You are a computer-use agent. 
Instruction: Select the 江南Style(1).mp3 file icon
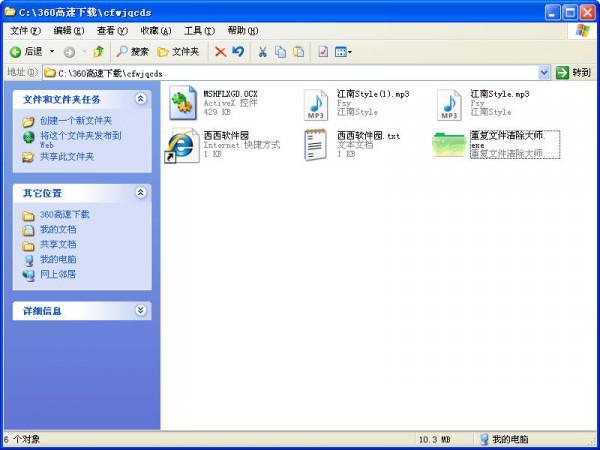pos(316,105)
